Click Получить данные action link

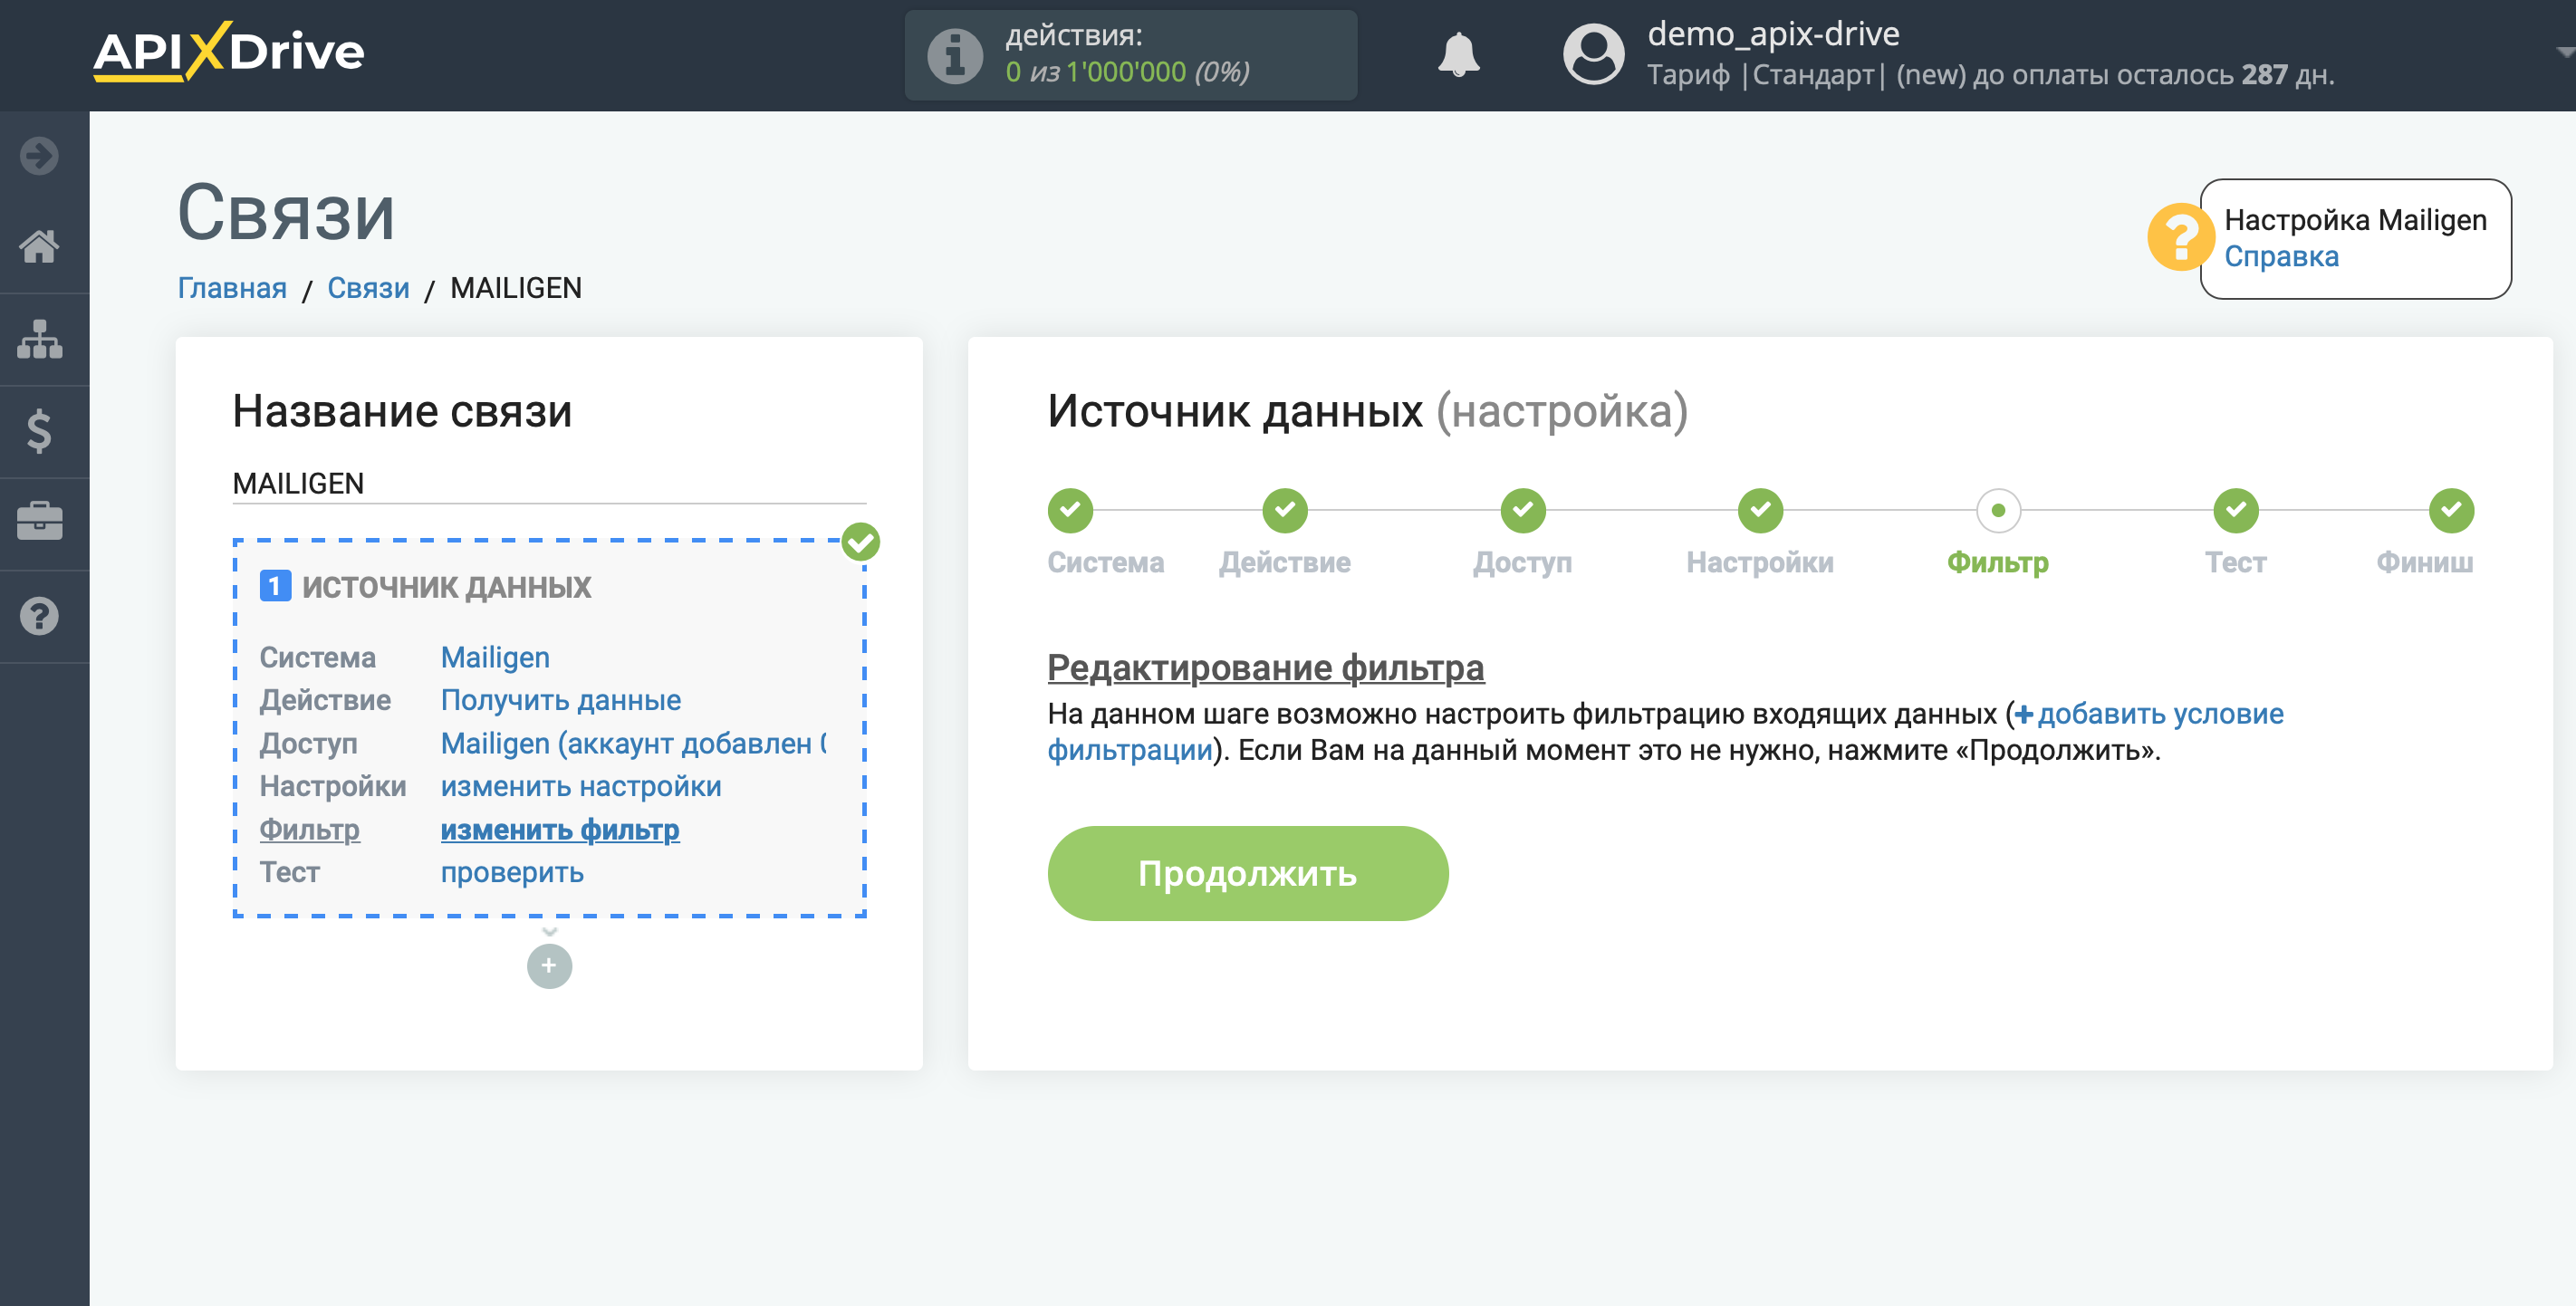point(560,700)
